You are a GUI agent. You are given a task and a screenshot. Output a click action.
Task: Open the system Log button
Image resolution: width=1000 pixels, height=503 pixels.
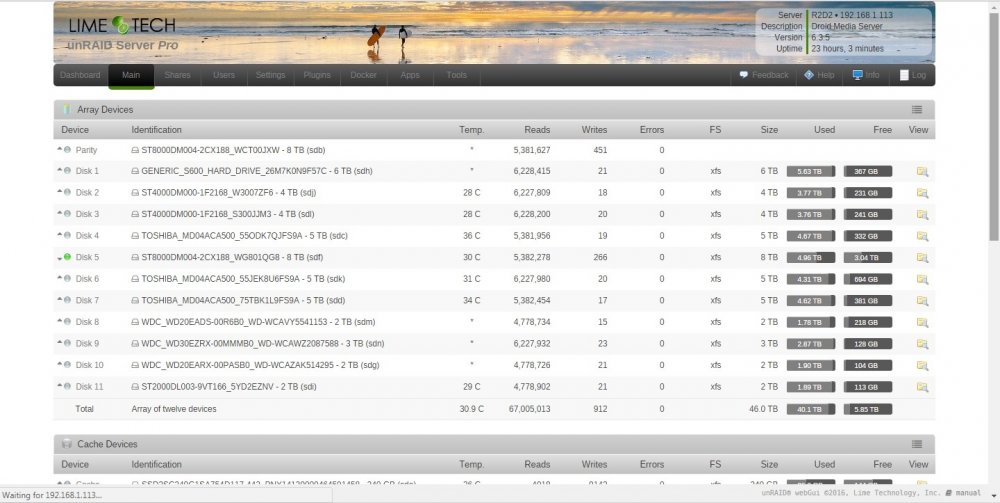click(913, 75)
